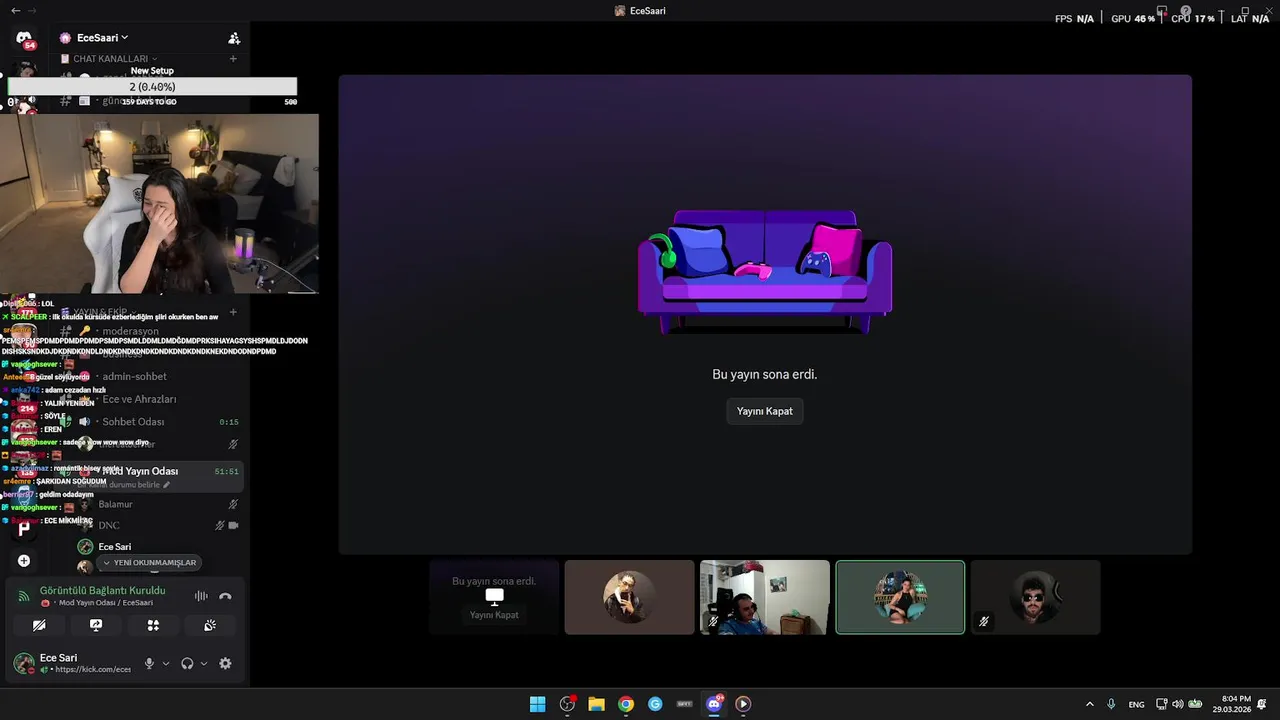Select the highlighted green-bordered participant tile
Image resolution: width=1280 pixels, height=720 pixels.
[x=900, y=597]
